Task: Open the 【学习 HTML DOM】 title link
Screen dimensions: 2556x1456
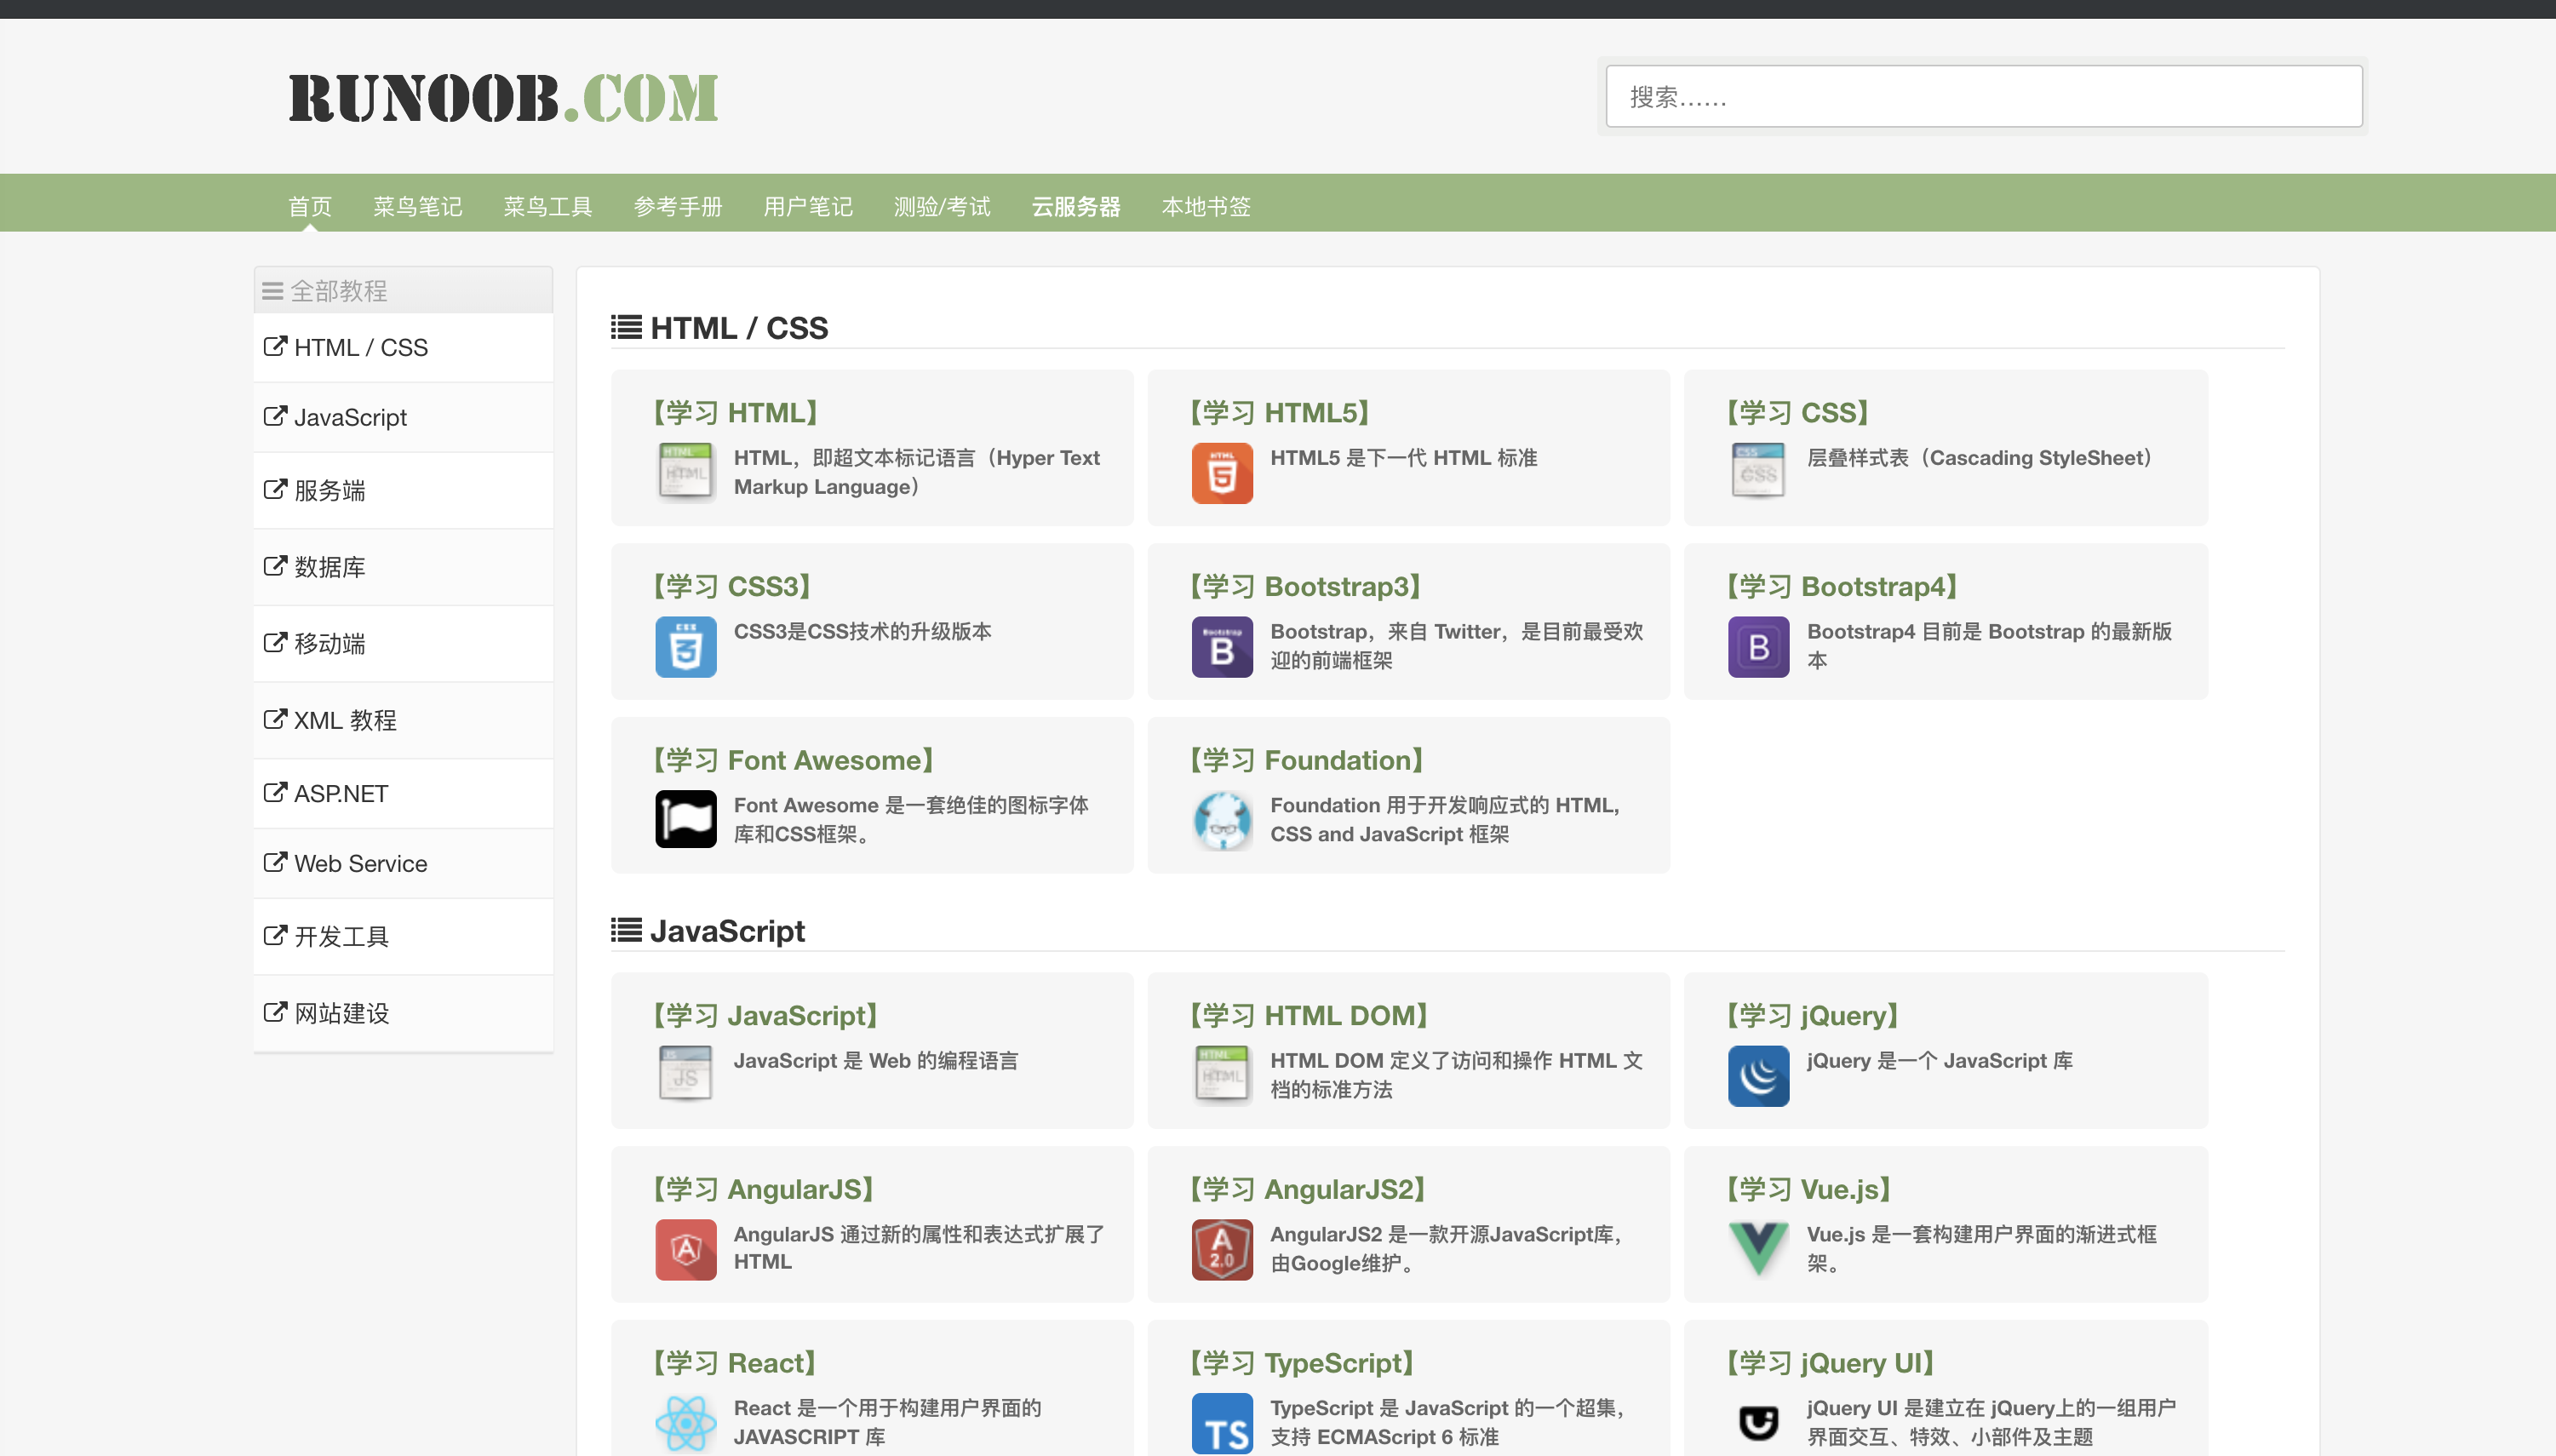Action: pos(1309,1015)
